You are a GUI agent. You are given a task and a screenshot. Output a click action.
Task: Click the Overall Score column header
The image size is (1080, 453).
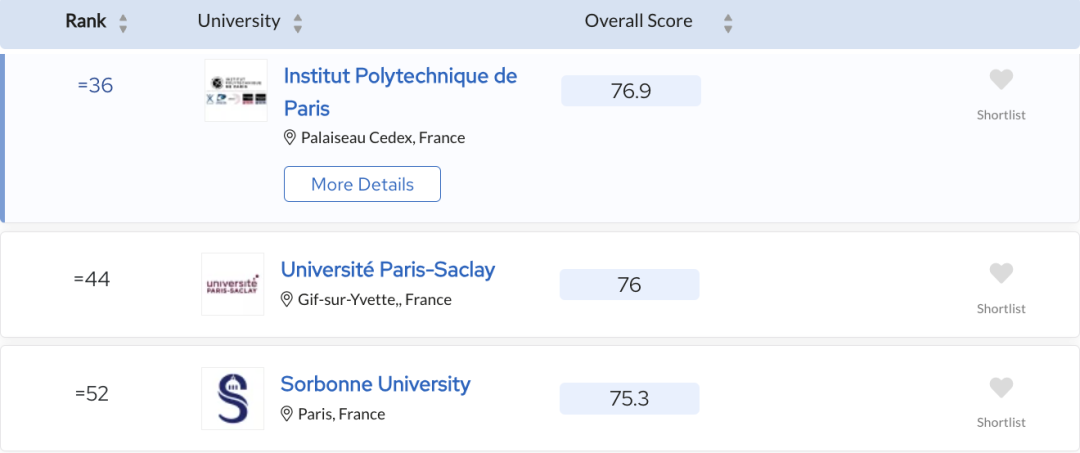point(638,21)
